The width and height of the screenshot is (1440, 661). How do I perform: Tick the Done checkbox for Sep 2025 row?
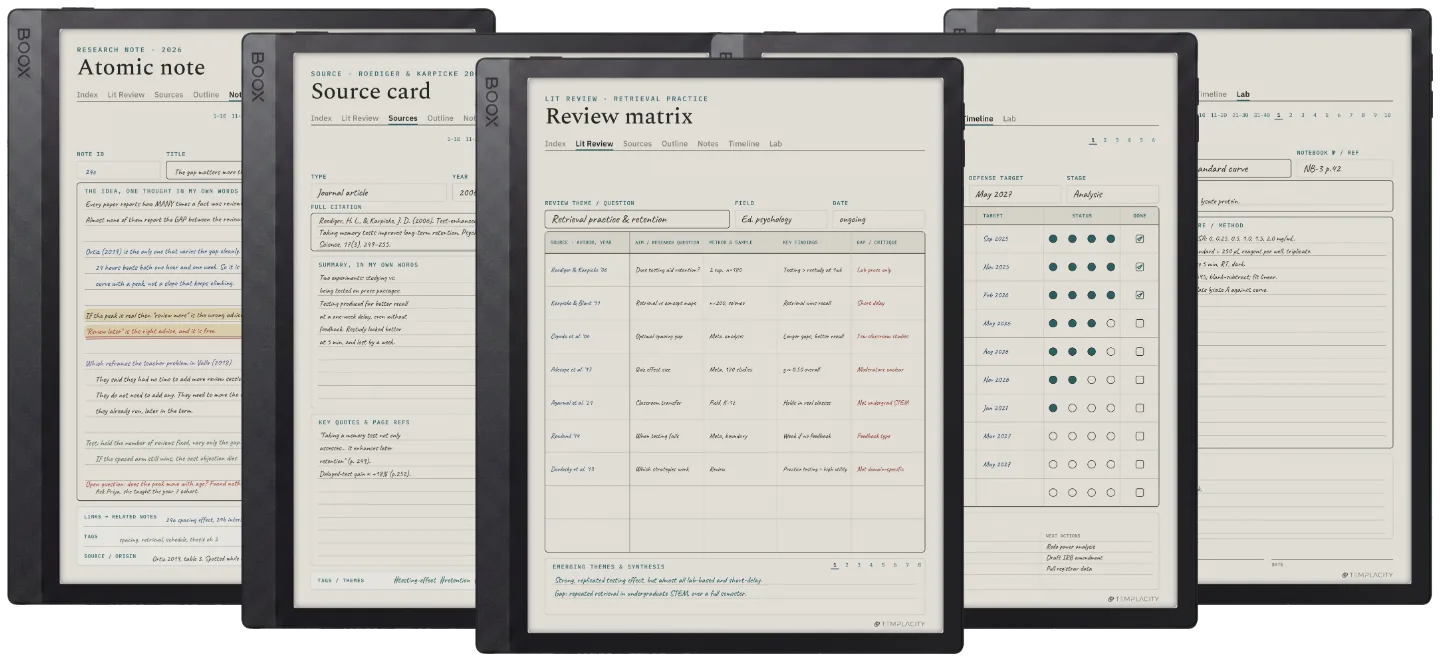[1140, 239]
